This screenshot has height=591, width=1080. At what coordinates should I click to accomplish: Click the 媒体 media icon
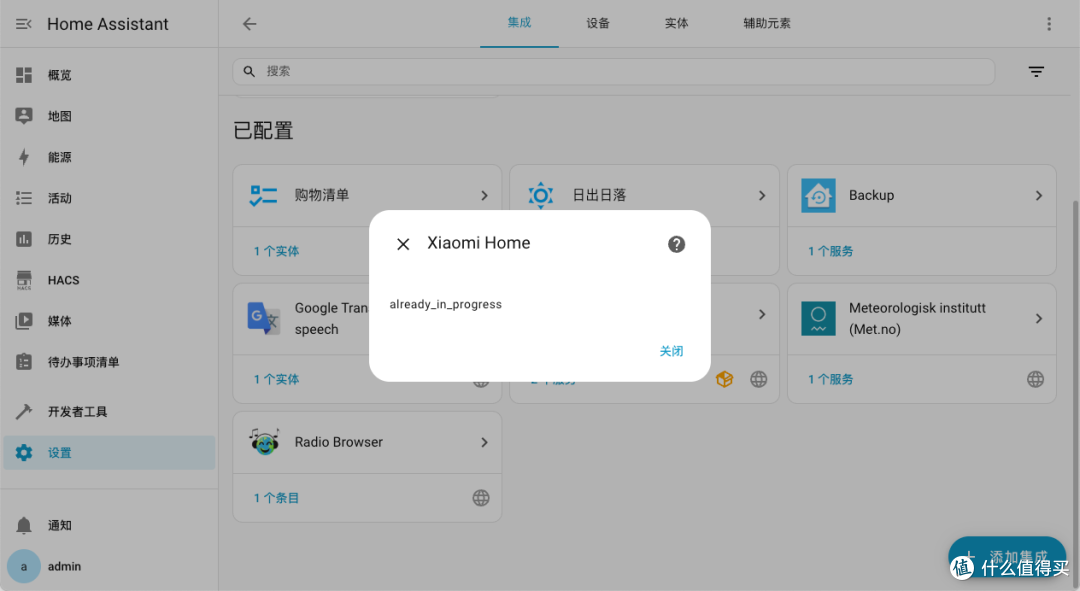click(x=24, y=321)
